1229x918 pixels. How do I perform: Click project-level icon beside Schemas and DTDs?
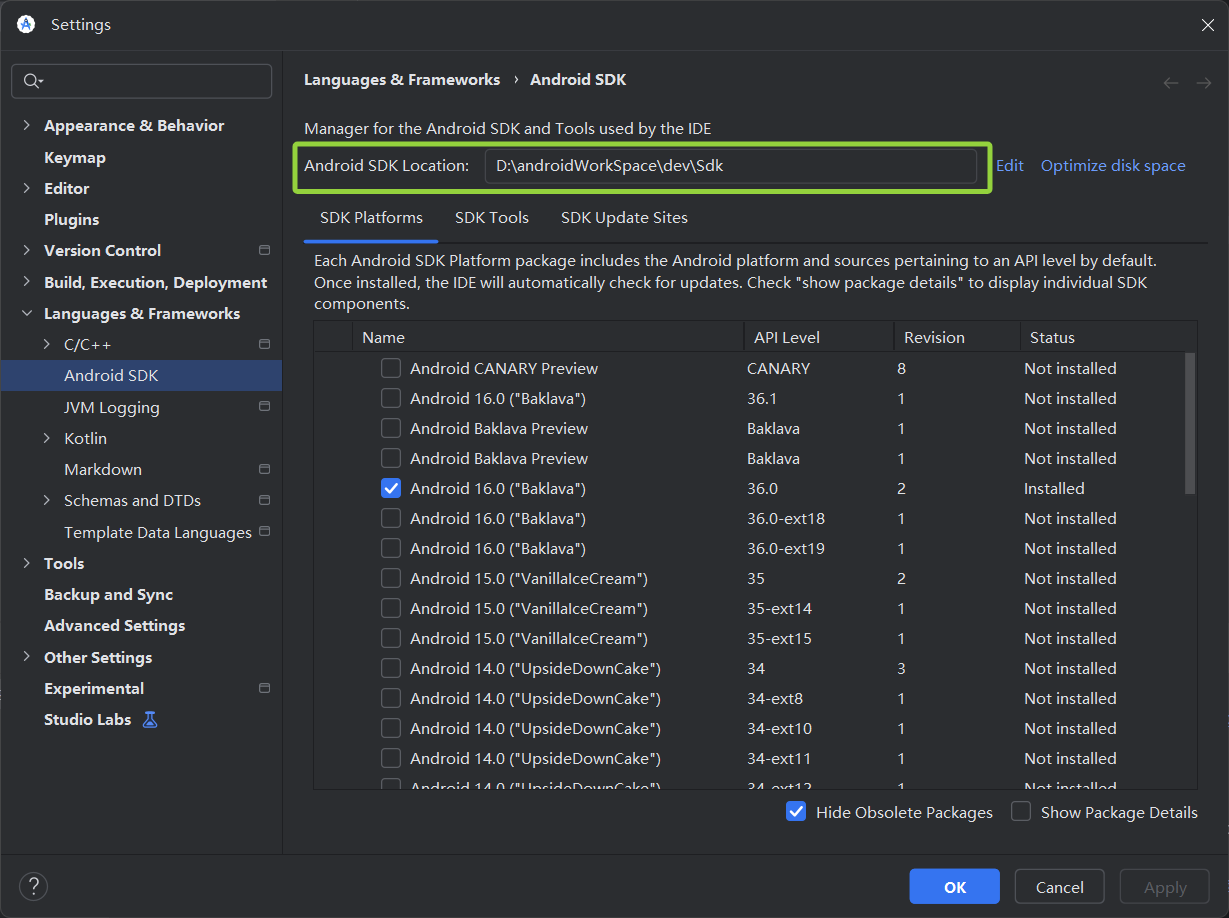[264, 500]
